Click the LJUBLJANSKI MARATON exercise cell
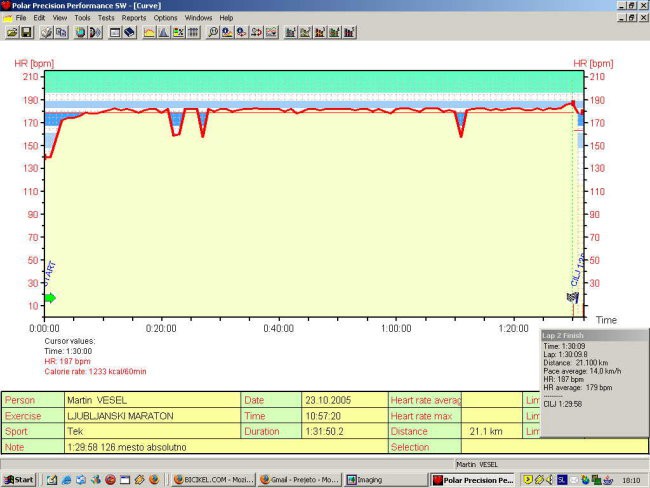This screenshot has width=650, height=488. pos(152,416)
